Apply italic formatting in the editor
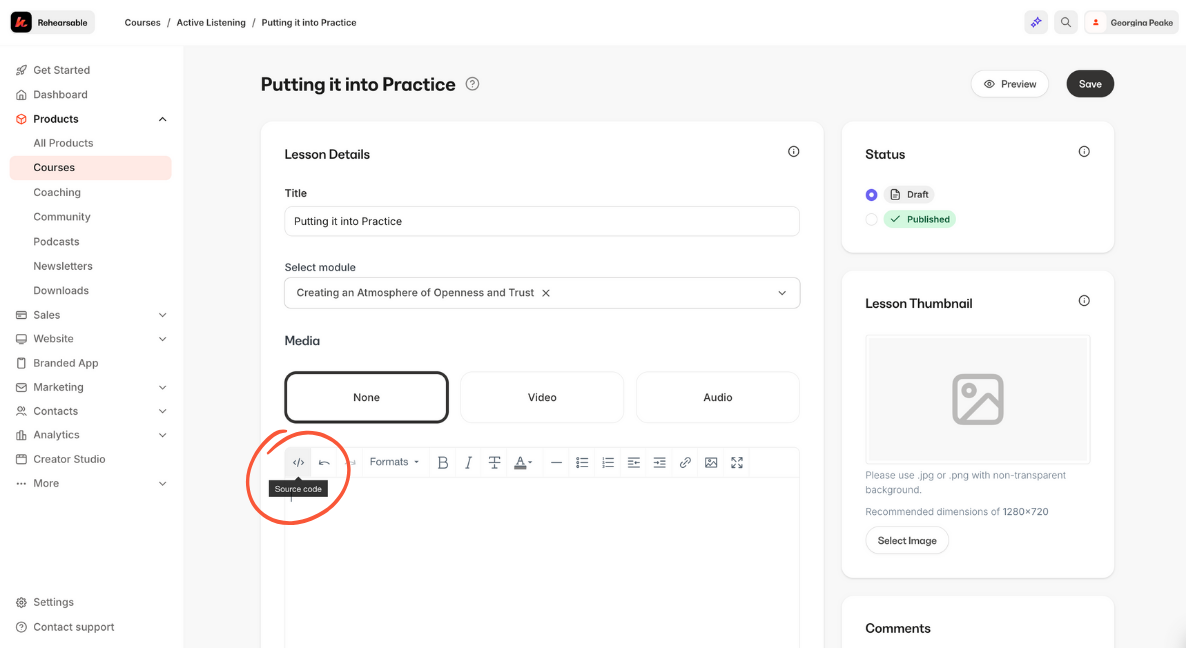Image resolution: width=1187 pixels, height=649 pixels. click(x=468, y=463)
